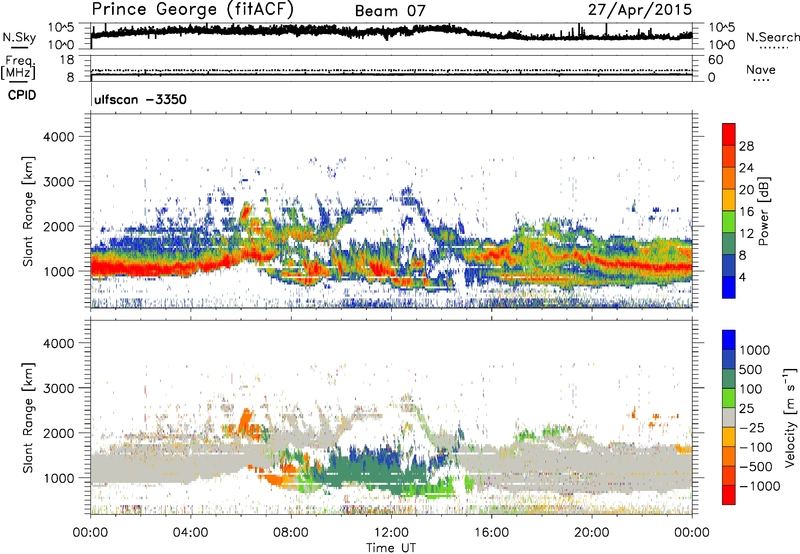Screen dimensions: 800x554
Task: Click the '60' right Nave axis value
Action: [715, 60]
